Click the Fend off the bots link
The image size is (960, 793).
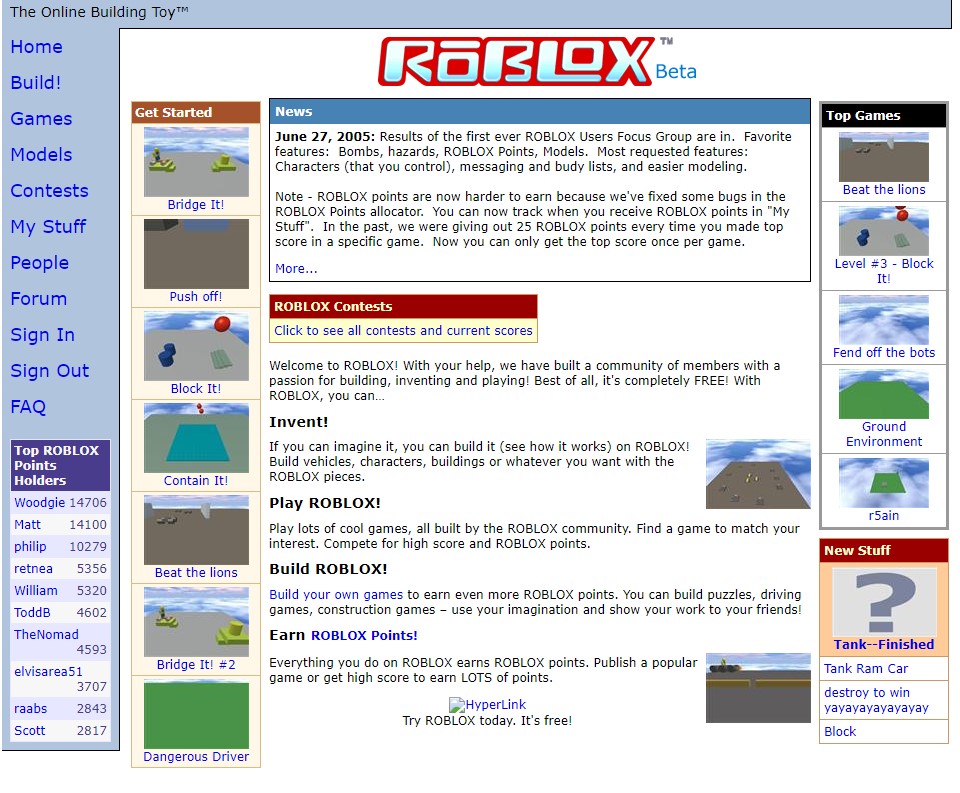click(883, 353)
